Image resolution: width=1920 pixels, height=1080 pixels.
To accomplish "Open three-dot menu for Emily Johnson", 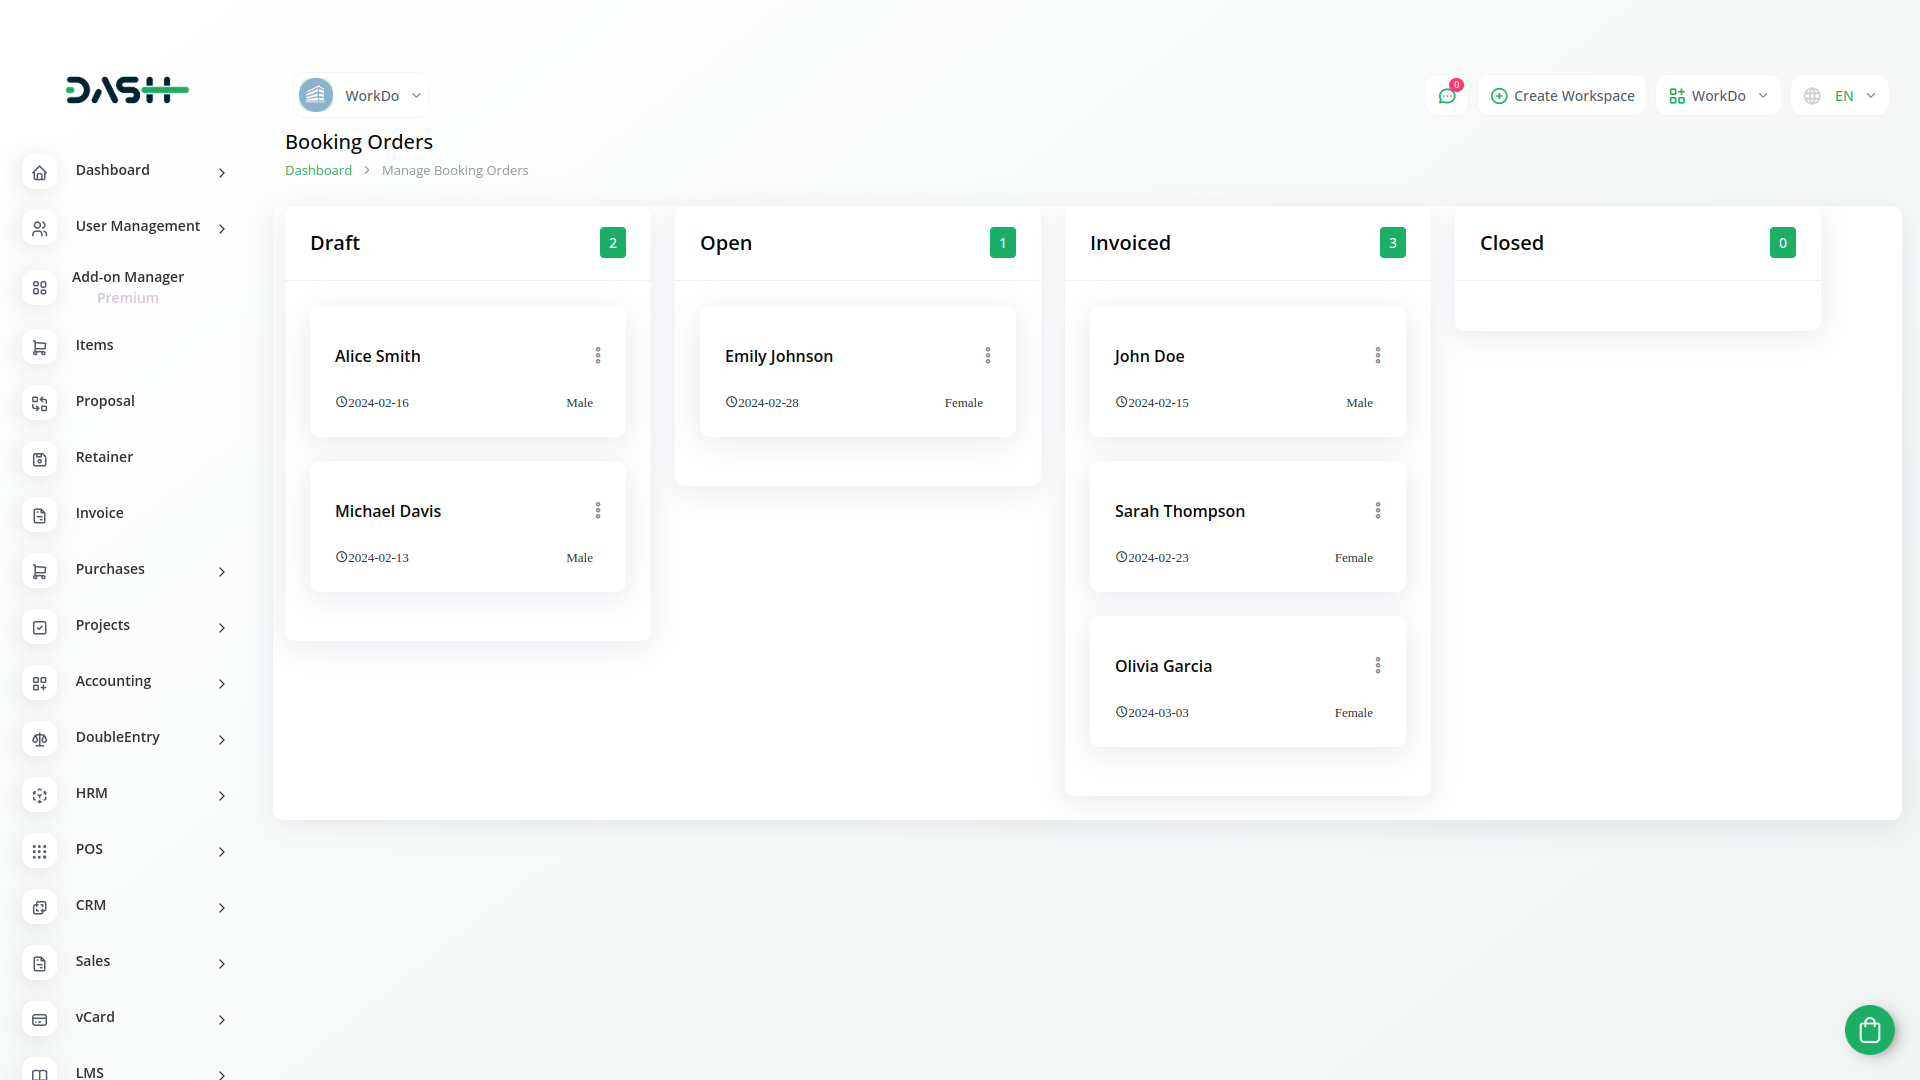I will 987,356.
